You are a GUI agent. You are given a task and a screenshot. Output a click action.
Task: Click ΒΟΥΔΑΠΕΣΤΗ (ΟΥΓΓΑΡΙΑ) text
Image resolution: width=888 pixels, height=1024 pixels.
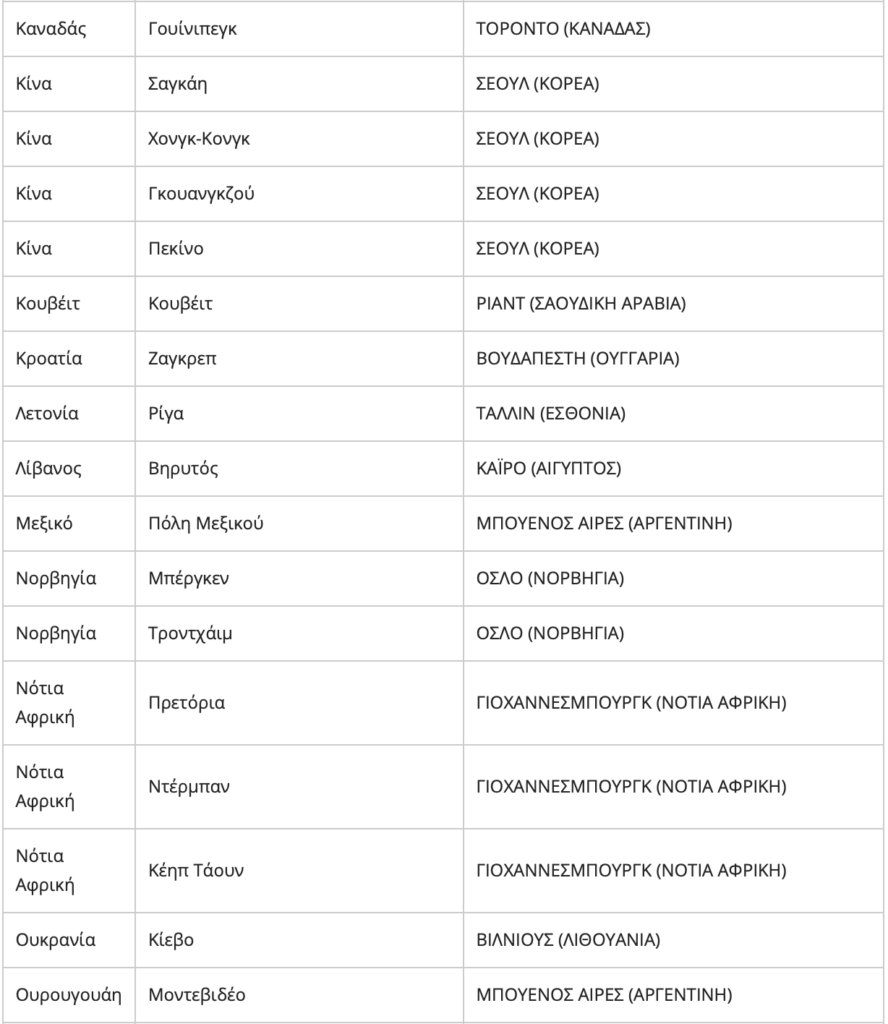[578, 359]
